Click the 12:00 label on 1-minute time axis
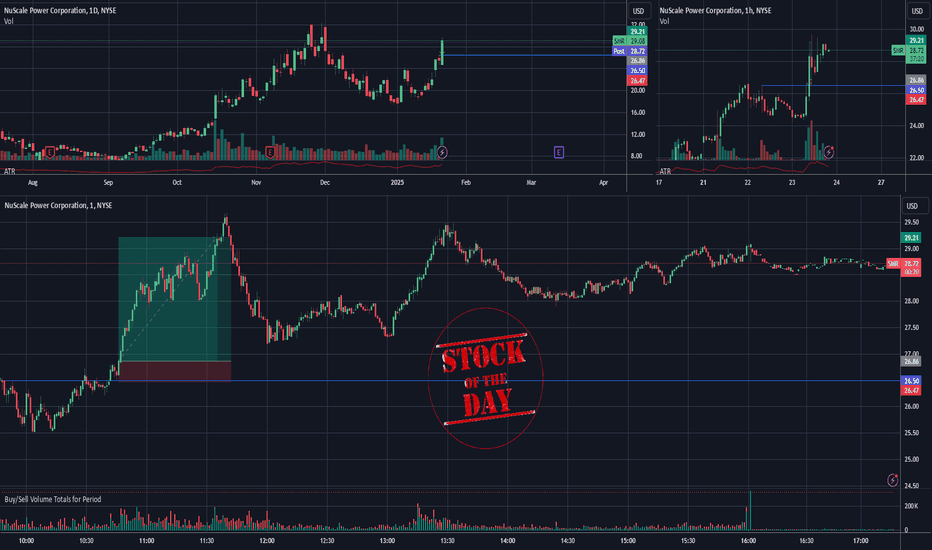932x550 pixels. pos(267,541)
